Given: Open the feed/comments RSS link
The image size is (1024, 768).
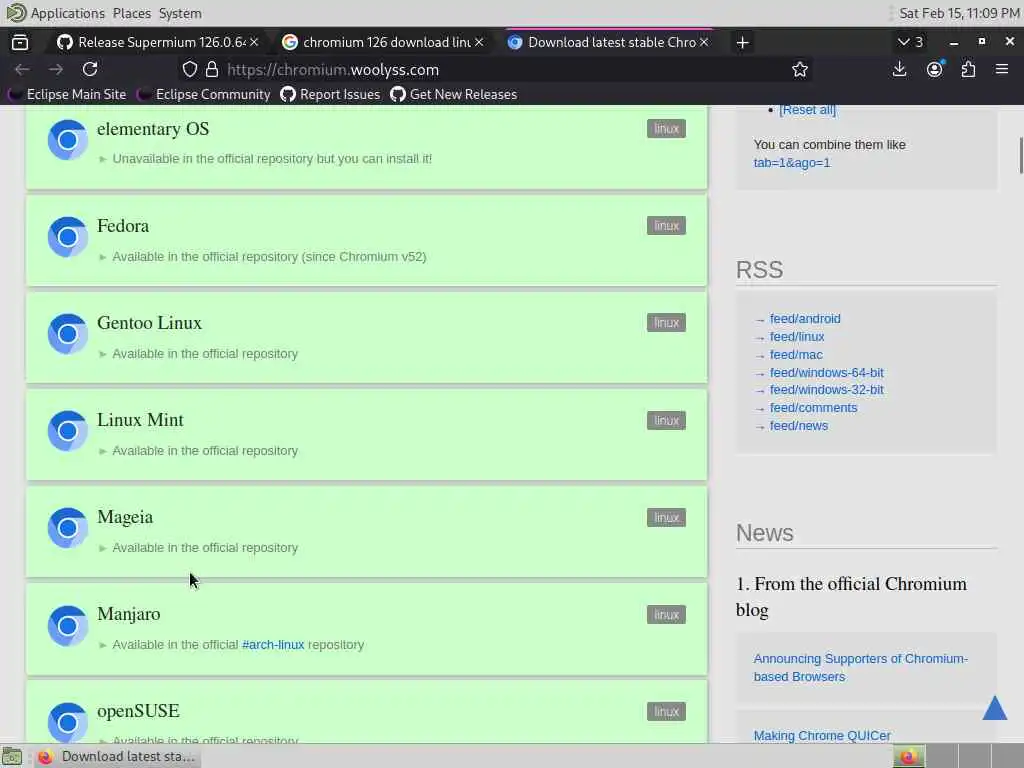Looking at the screenshot, I should [x=813, y=408].
